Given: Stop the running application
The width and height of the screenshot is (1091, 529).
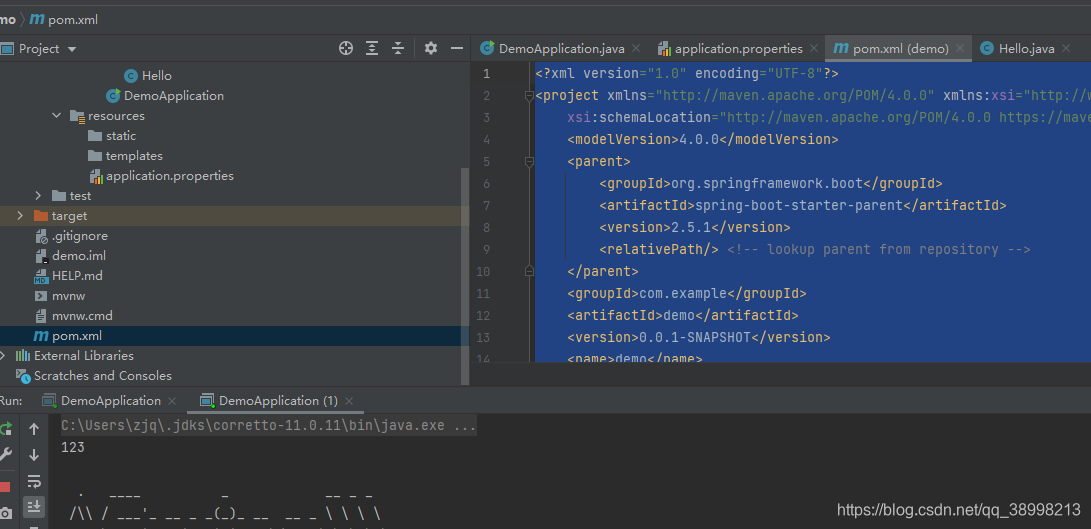Looking at the screenshot, I should click(x=5, y=487).
